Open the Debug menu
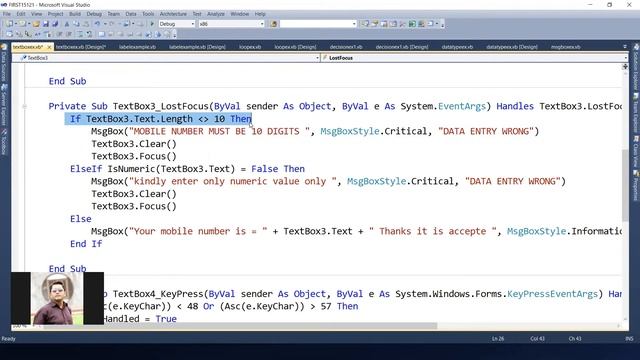Image resolution: width=640 pixels, height=360 pixels. coord(94,14)
